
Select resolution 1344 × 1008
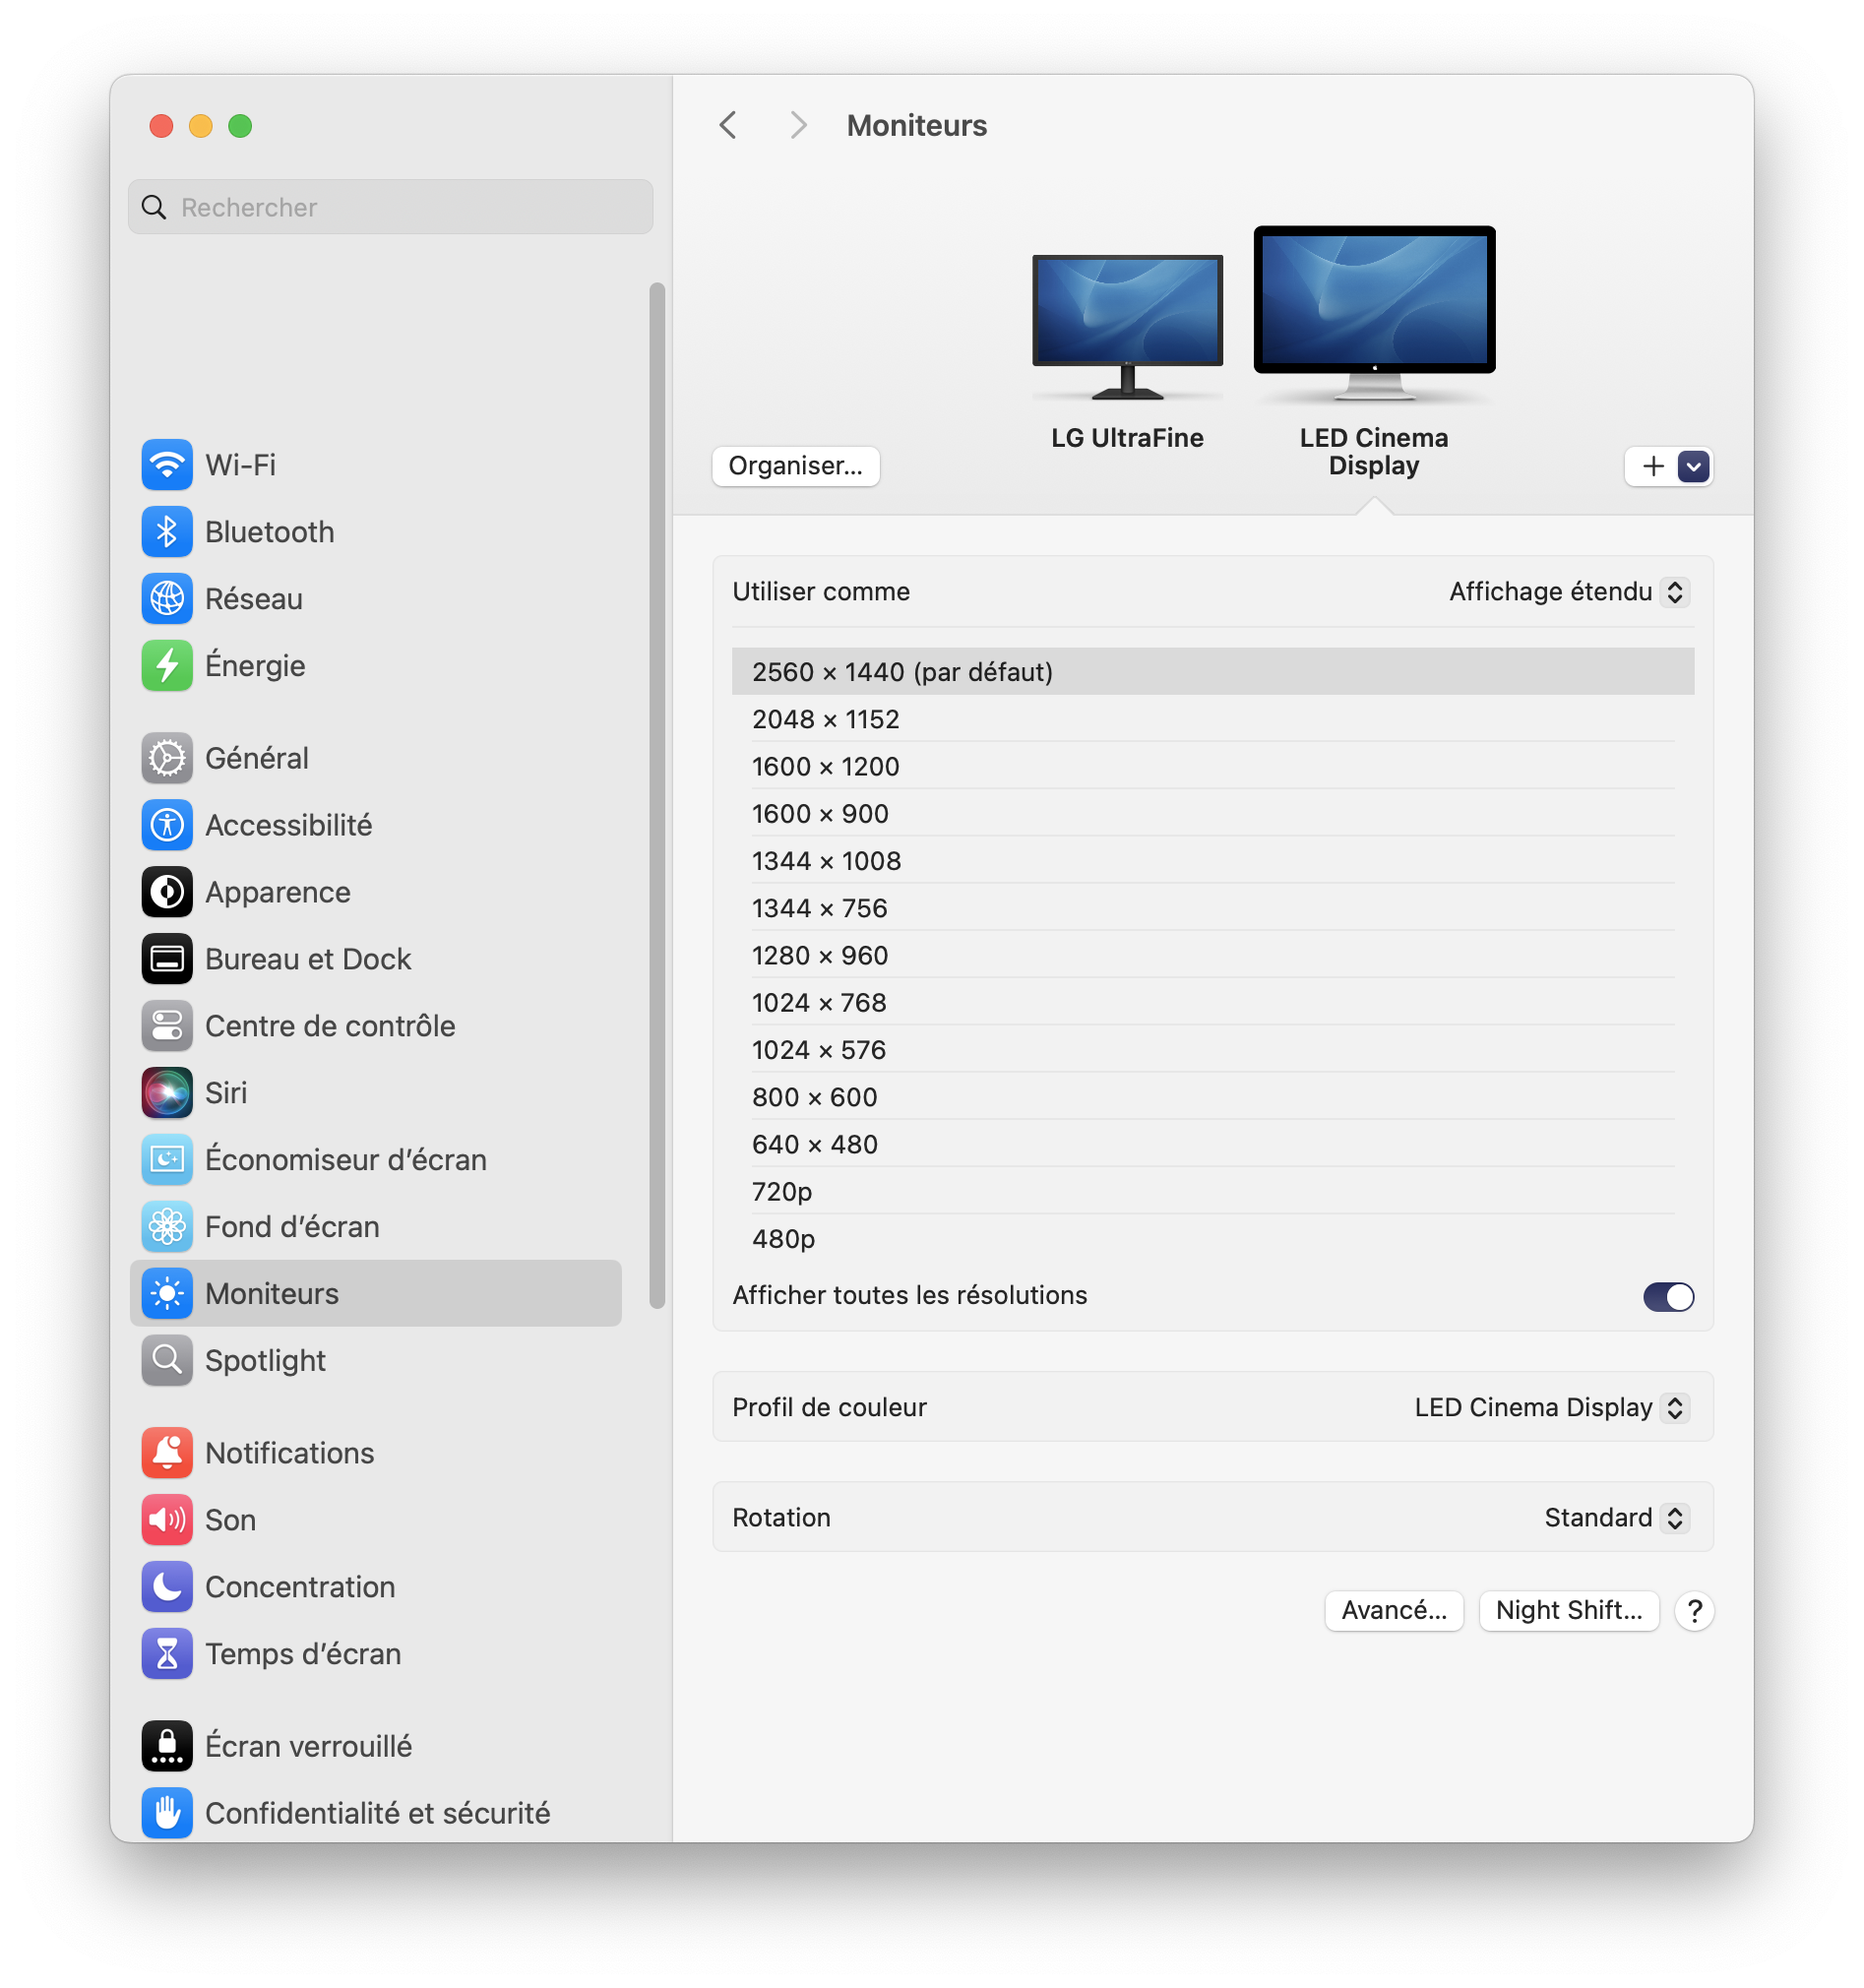(1212, 861)
